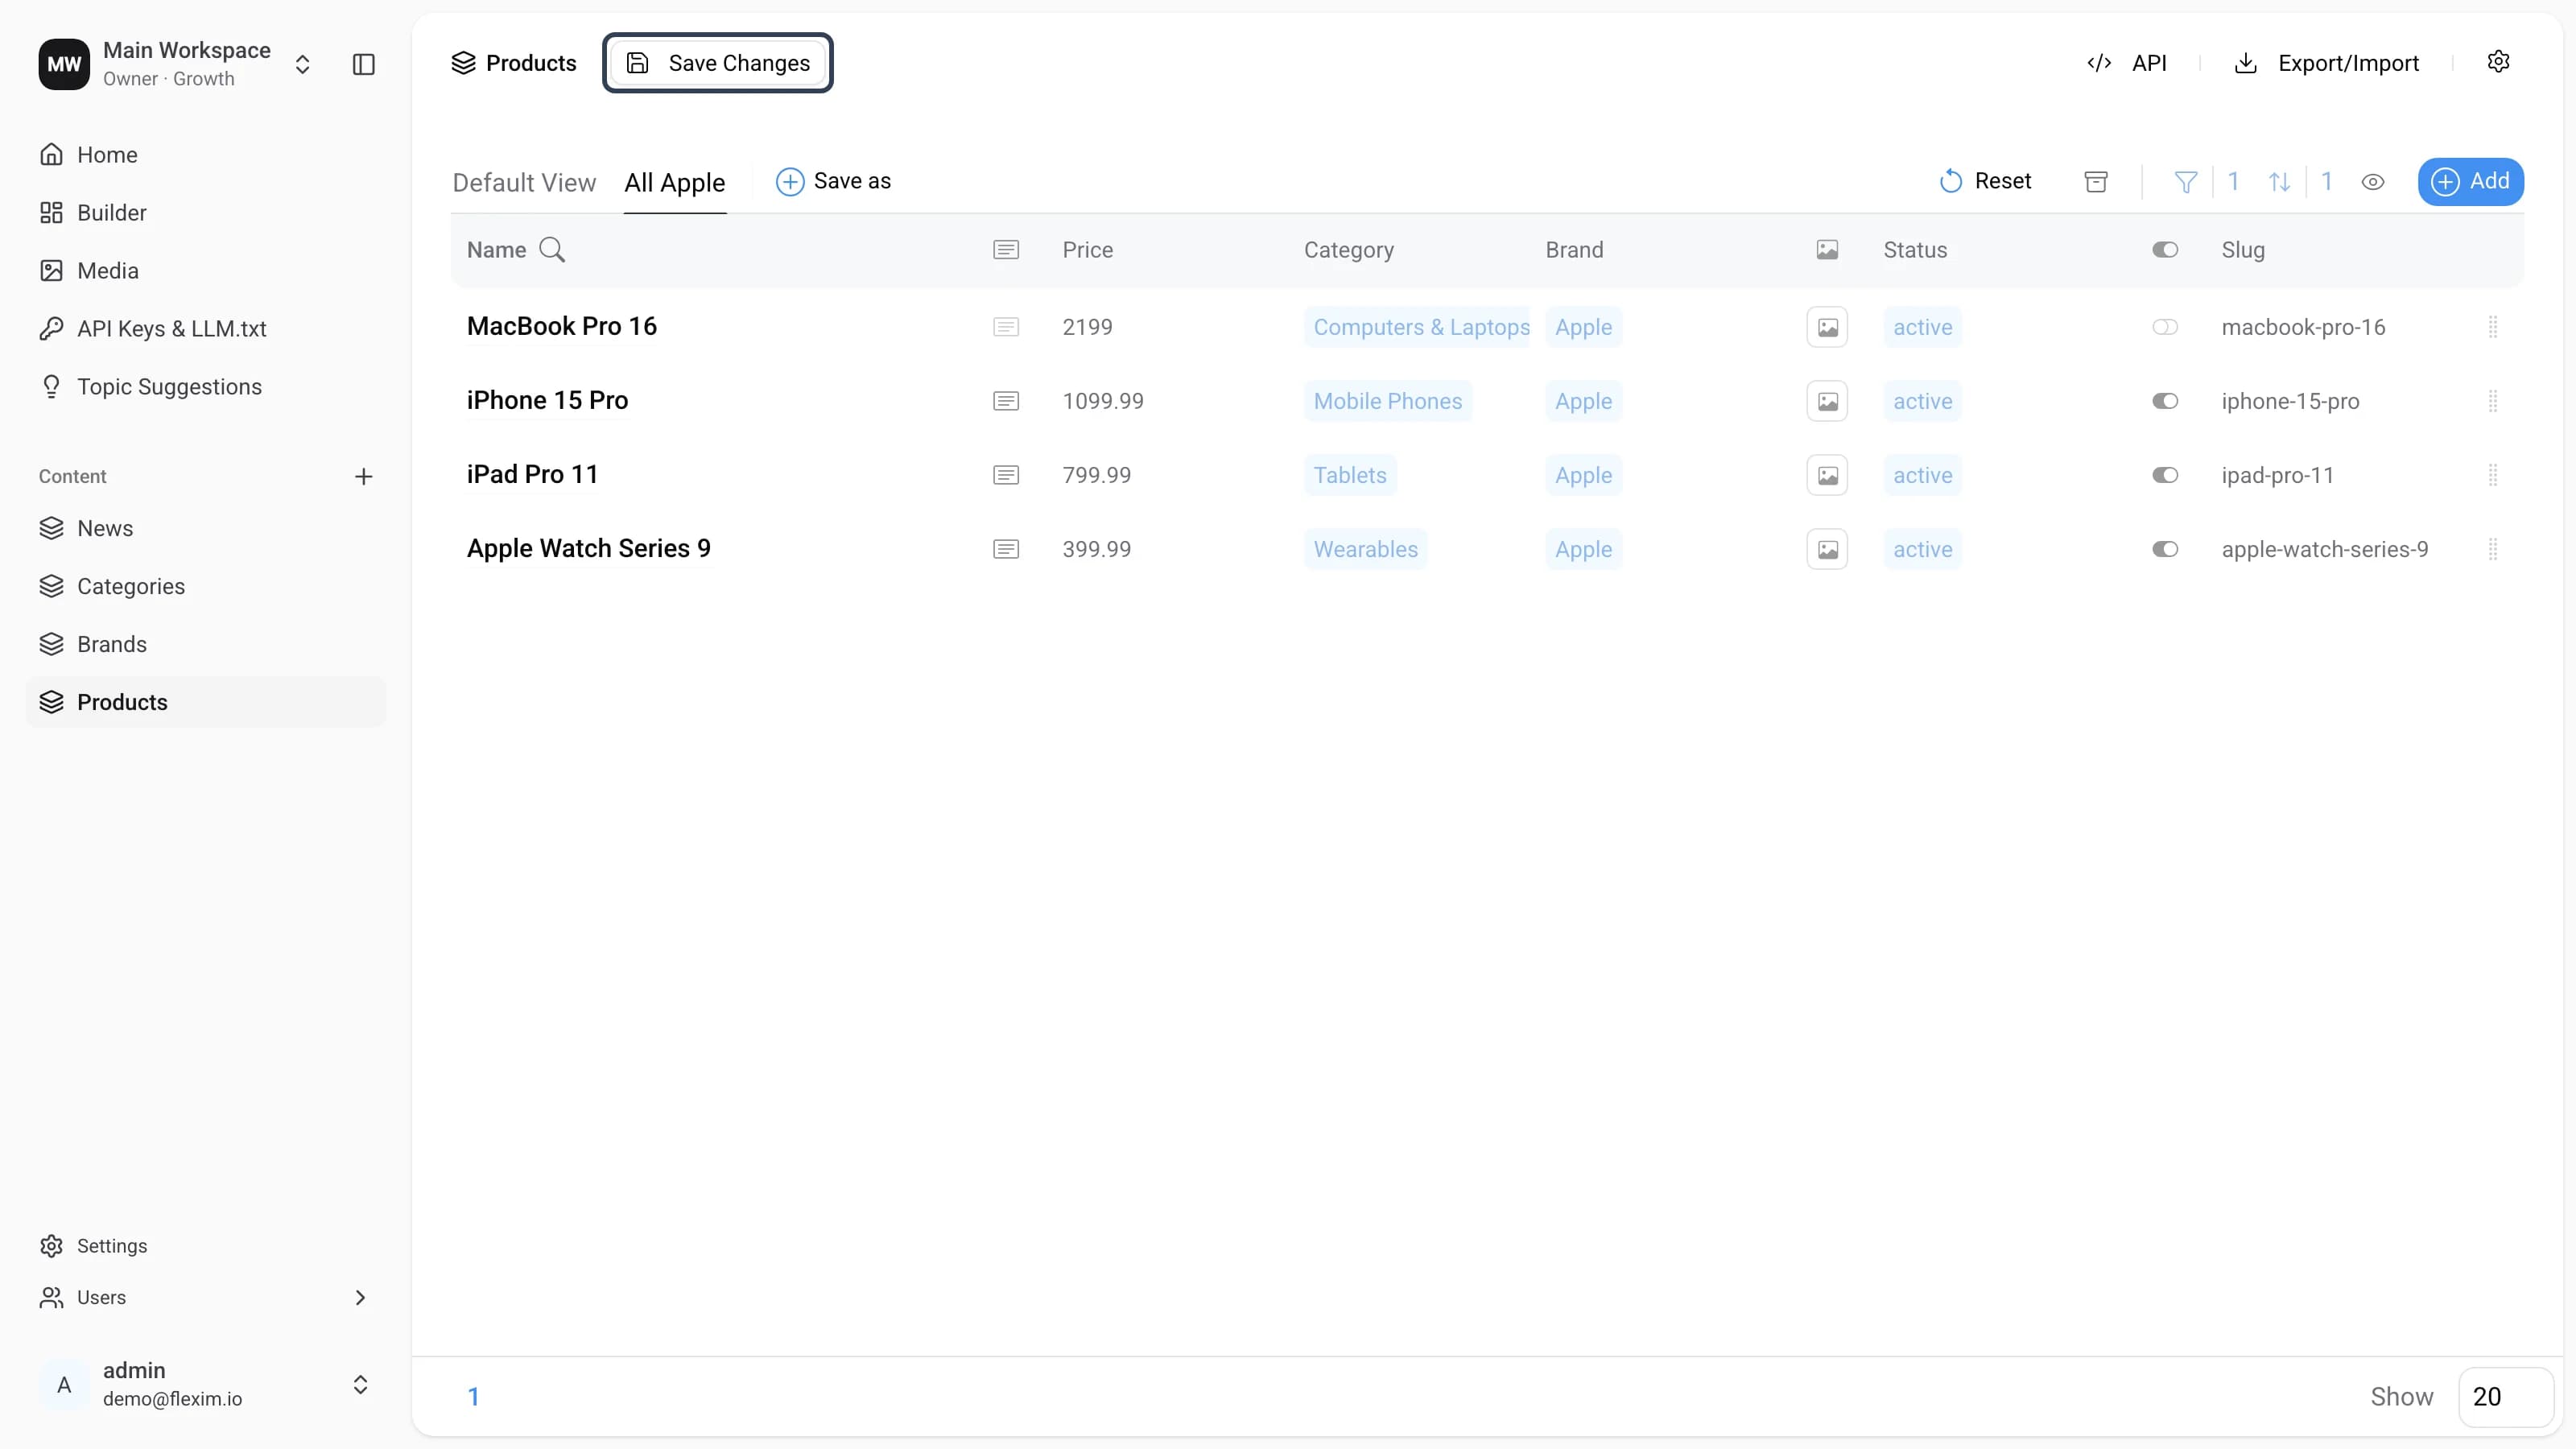
Task: Open the filter funnel icon
Action: click(2186, 181)
